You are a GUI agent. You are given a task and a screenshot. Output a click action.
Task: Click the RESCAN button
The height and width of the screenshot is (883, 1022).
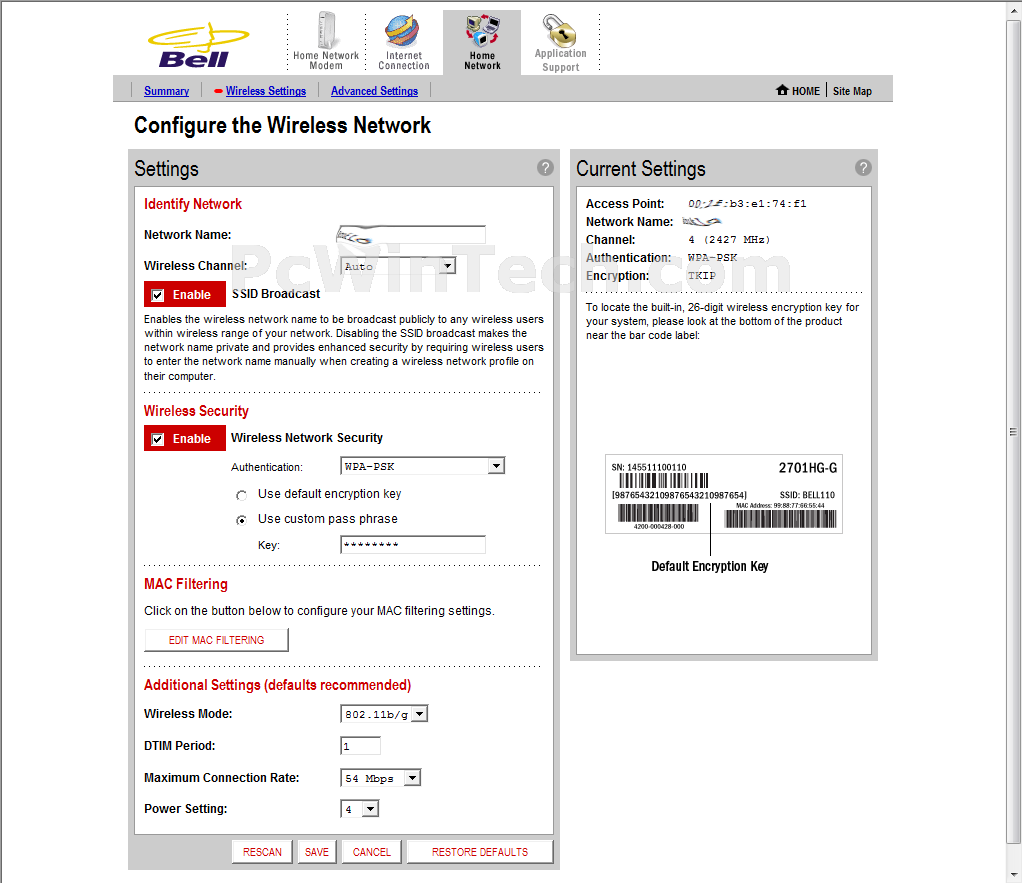(262, 852)
